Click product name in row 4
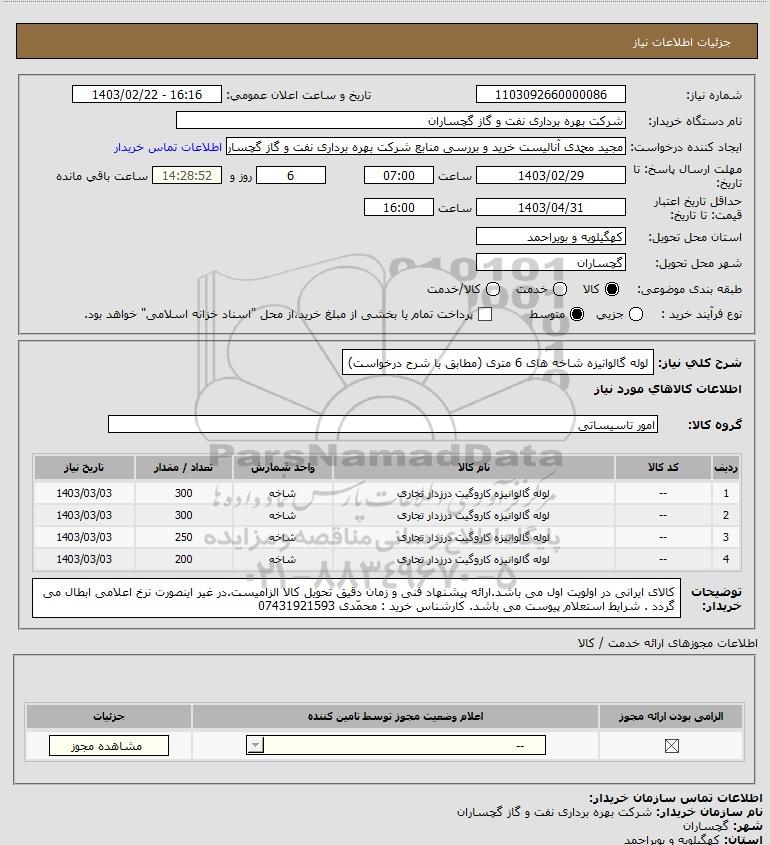The height and width of the screenshot is (845, 770). (473, 559)
